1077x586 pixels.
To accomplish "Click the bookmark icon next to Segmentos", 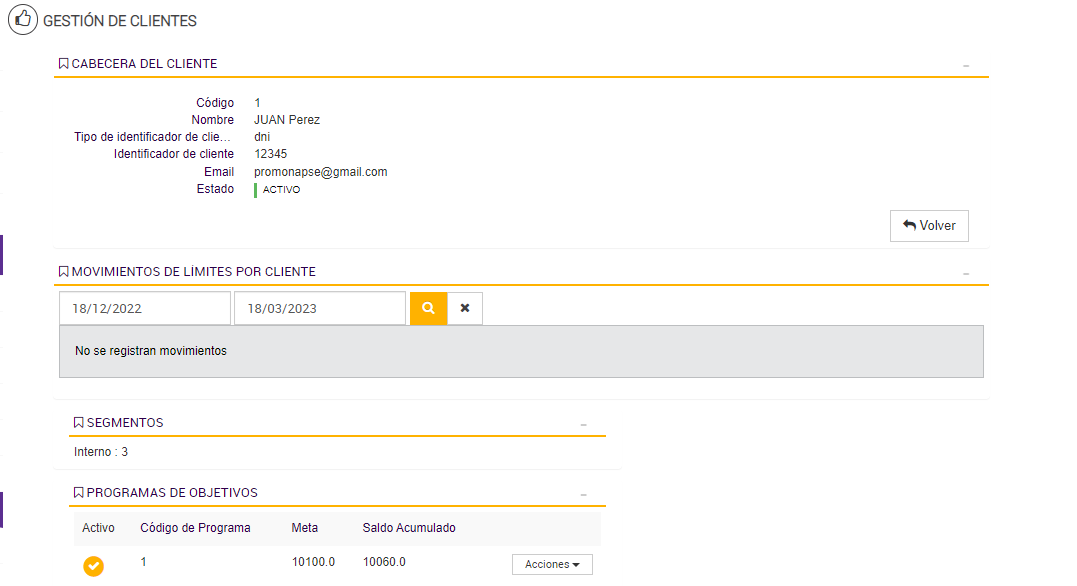I will click(x=79, y=423).
